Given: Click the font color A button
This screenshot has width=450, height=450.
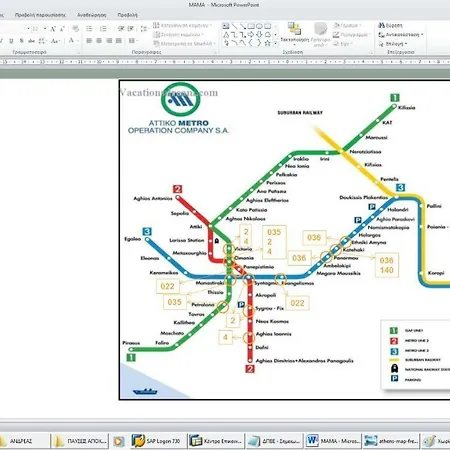Looking at the screenshot, I should coord(71,41).
